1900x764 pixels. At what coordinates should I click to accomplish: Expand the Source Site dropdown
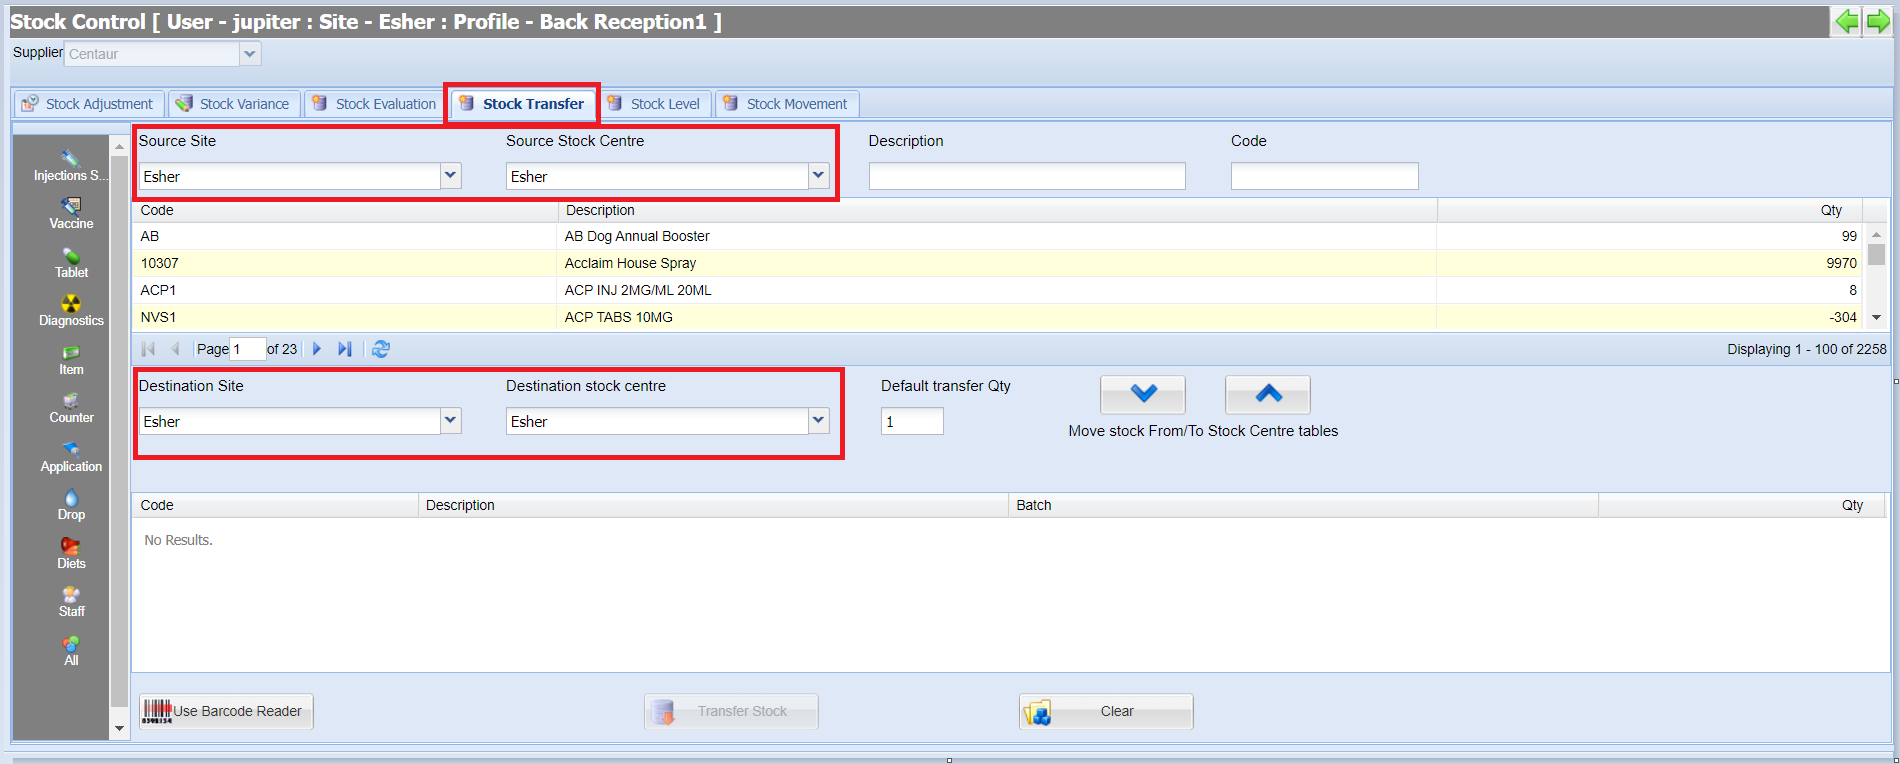click(x=451, y=176)
